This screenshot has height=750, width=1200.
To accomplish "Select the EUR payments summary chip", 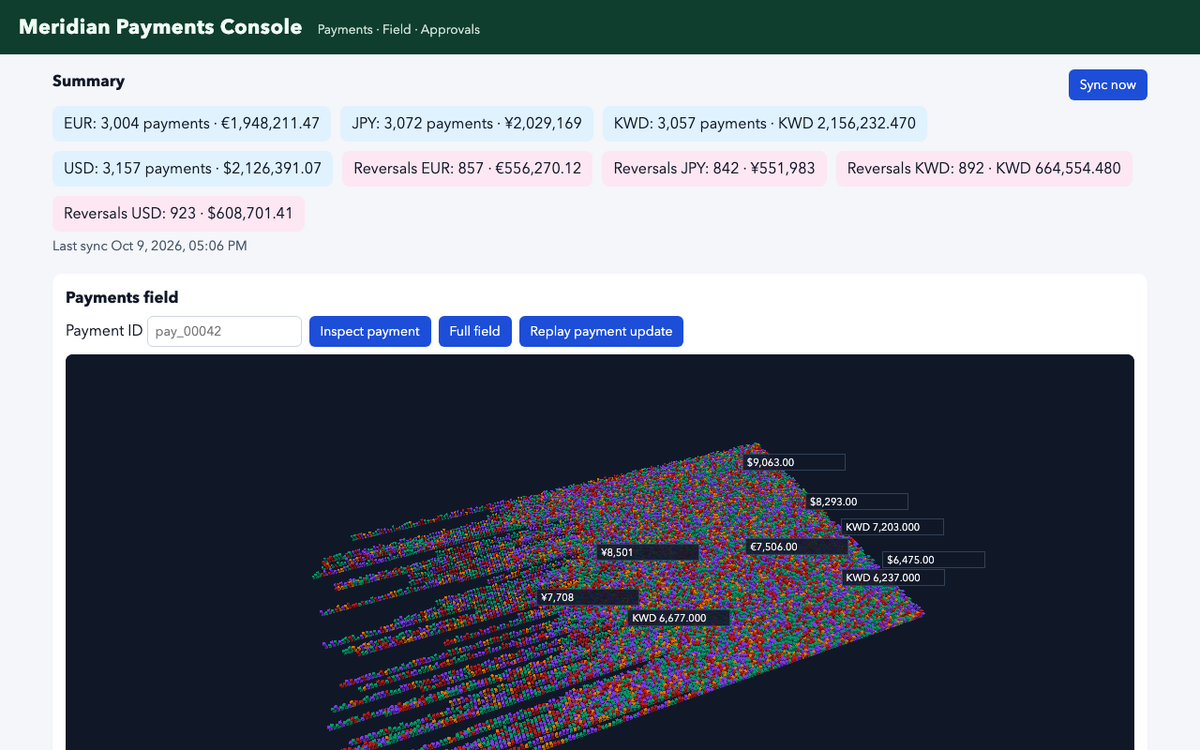I will (x=192, y=123).
